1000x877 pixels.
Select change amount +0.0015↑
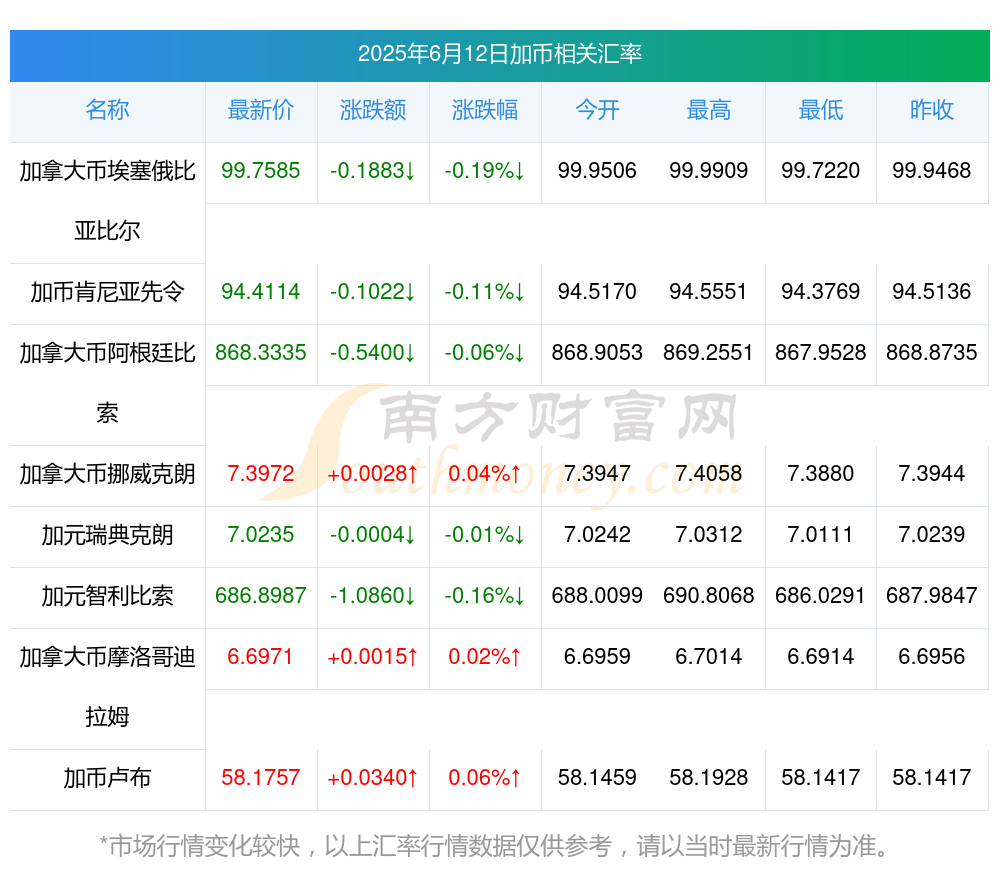point(373,656)
